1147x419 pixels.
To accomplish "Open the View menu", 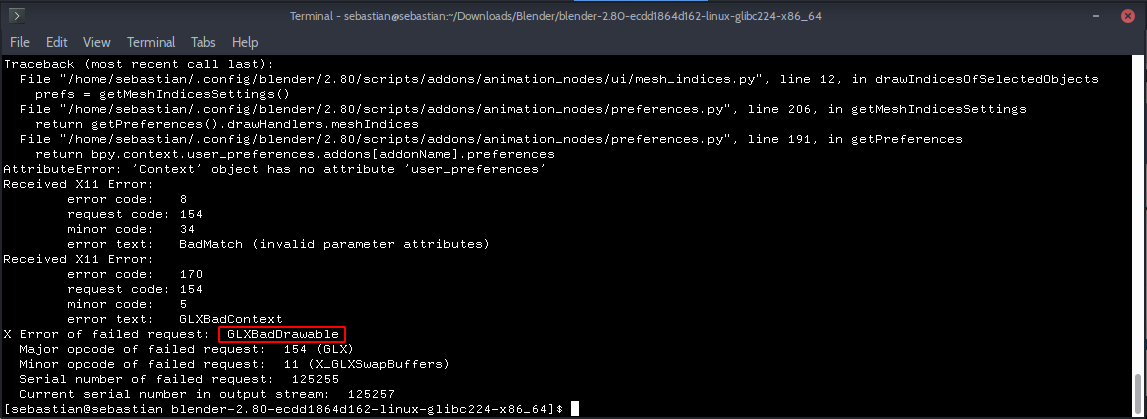I will (x=97, y=42).
